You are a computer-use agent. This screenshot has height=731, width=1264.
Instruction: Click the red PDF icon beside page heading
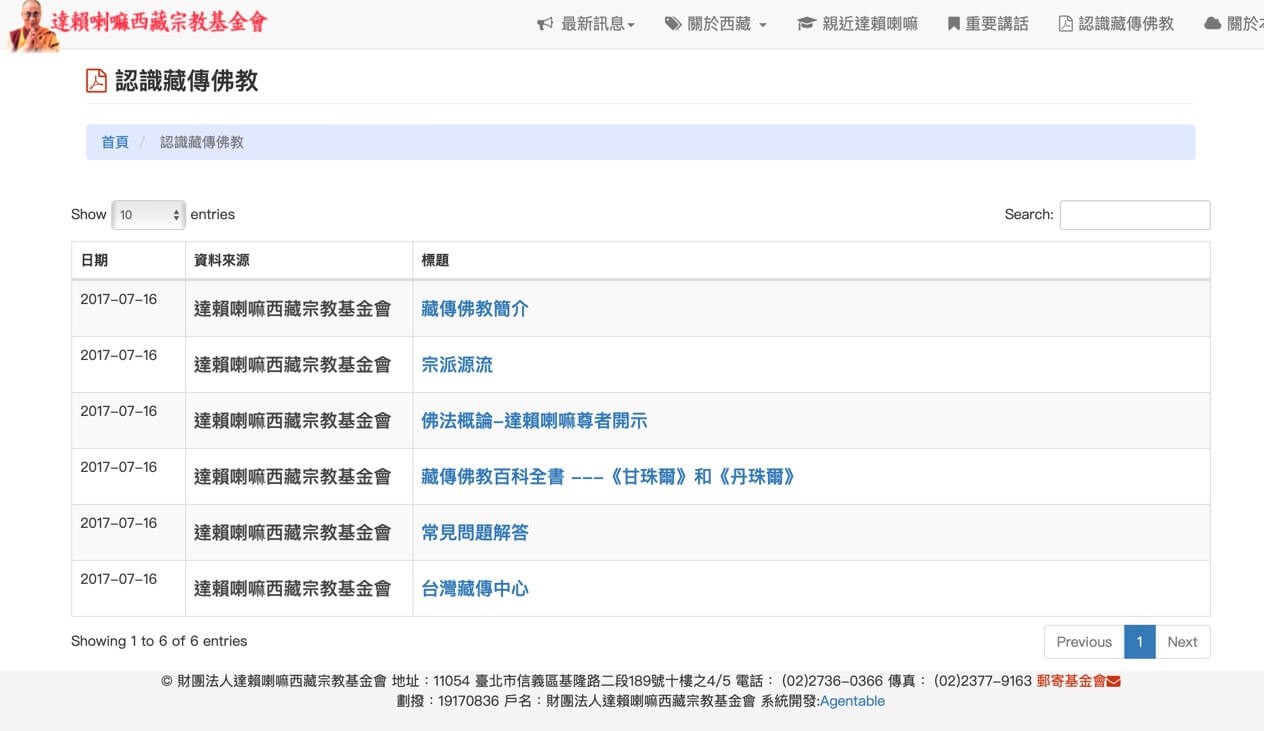[x=96, y=81]
